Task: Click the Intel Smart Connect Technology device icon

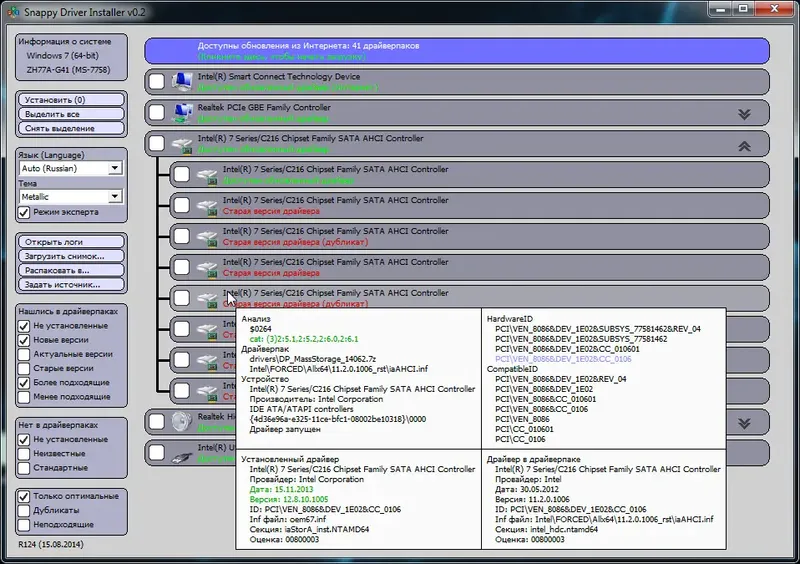Action: [182, 82]
